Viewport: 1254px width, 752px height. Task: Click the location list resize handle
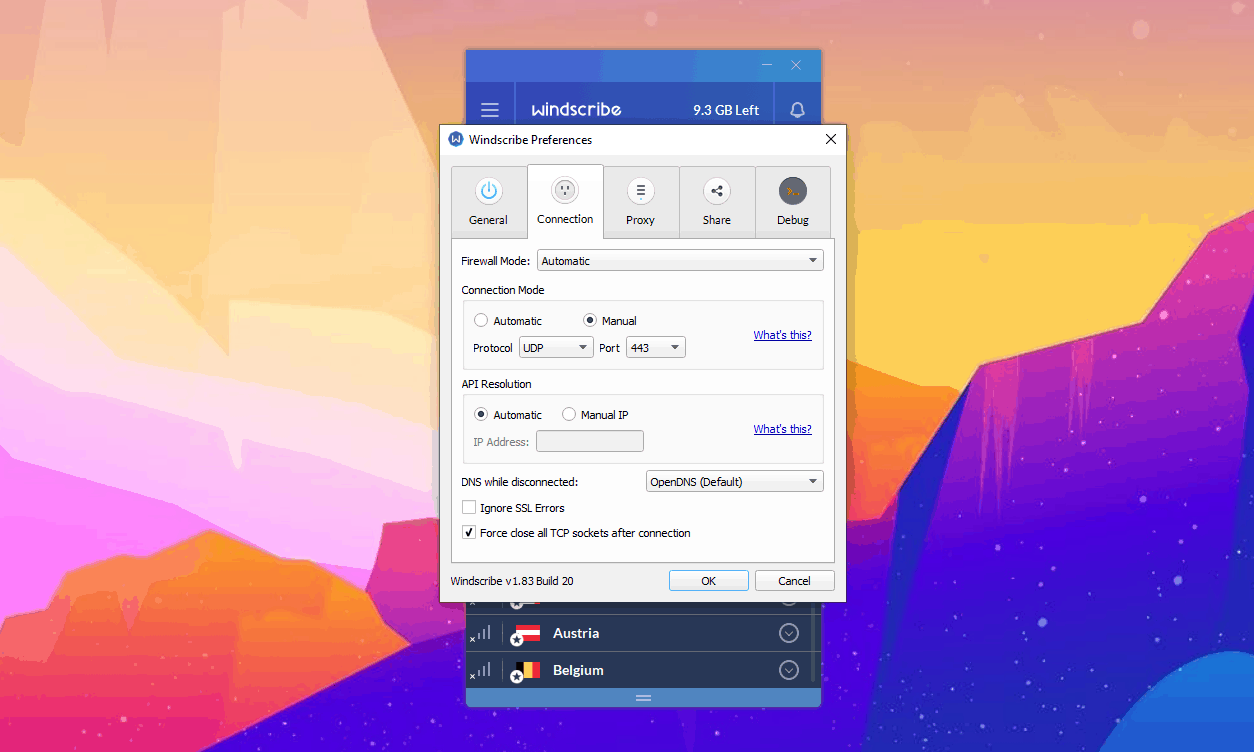643,697
